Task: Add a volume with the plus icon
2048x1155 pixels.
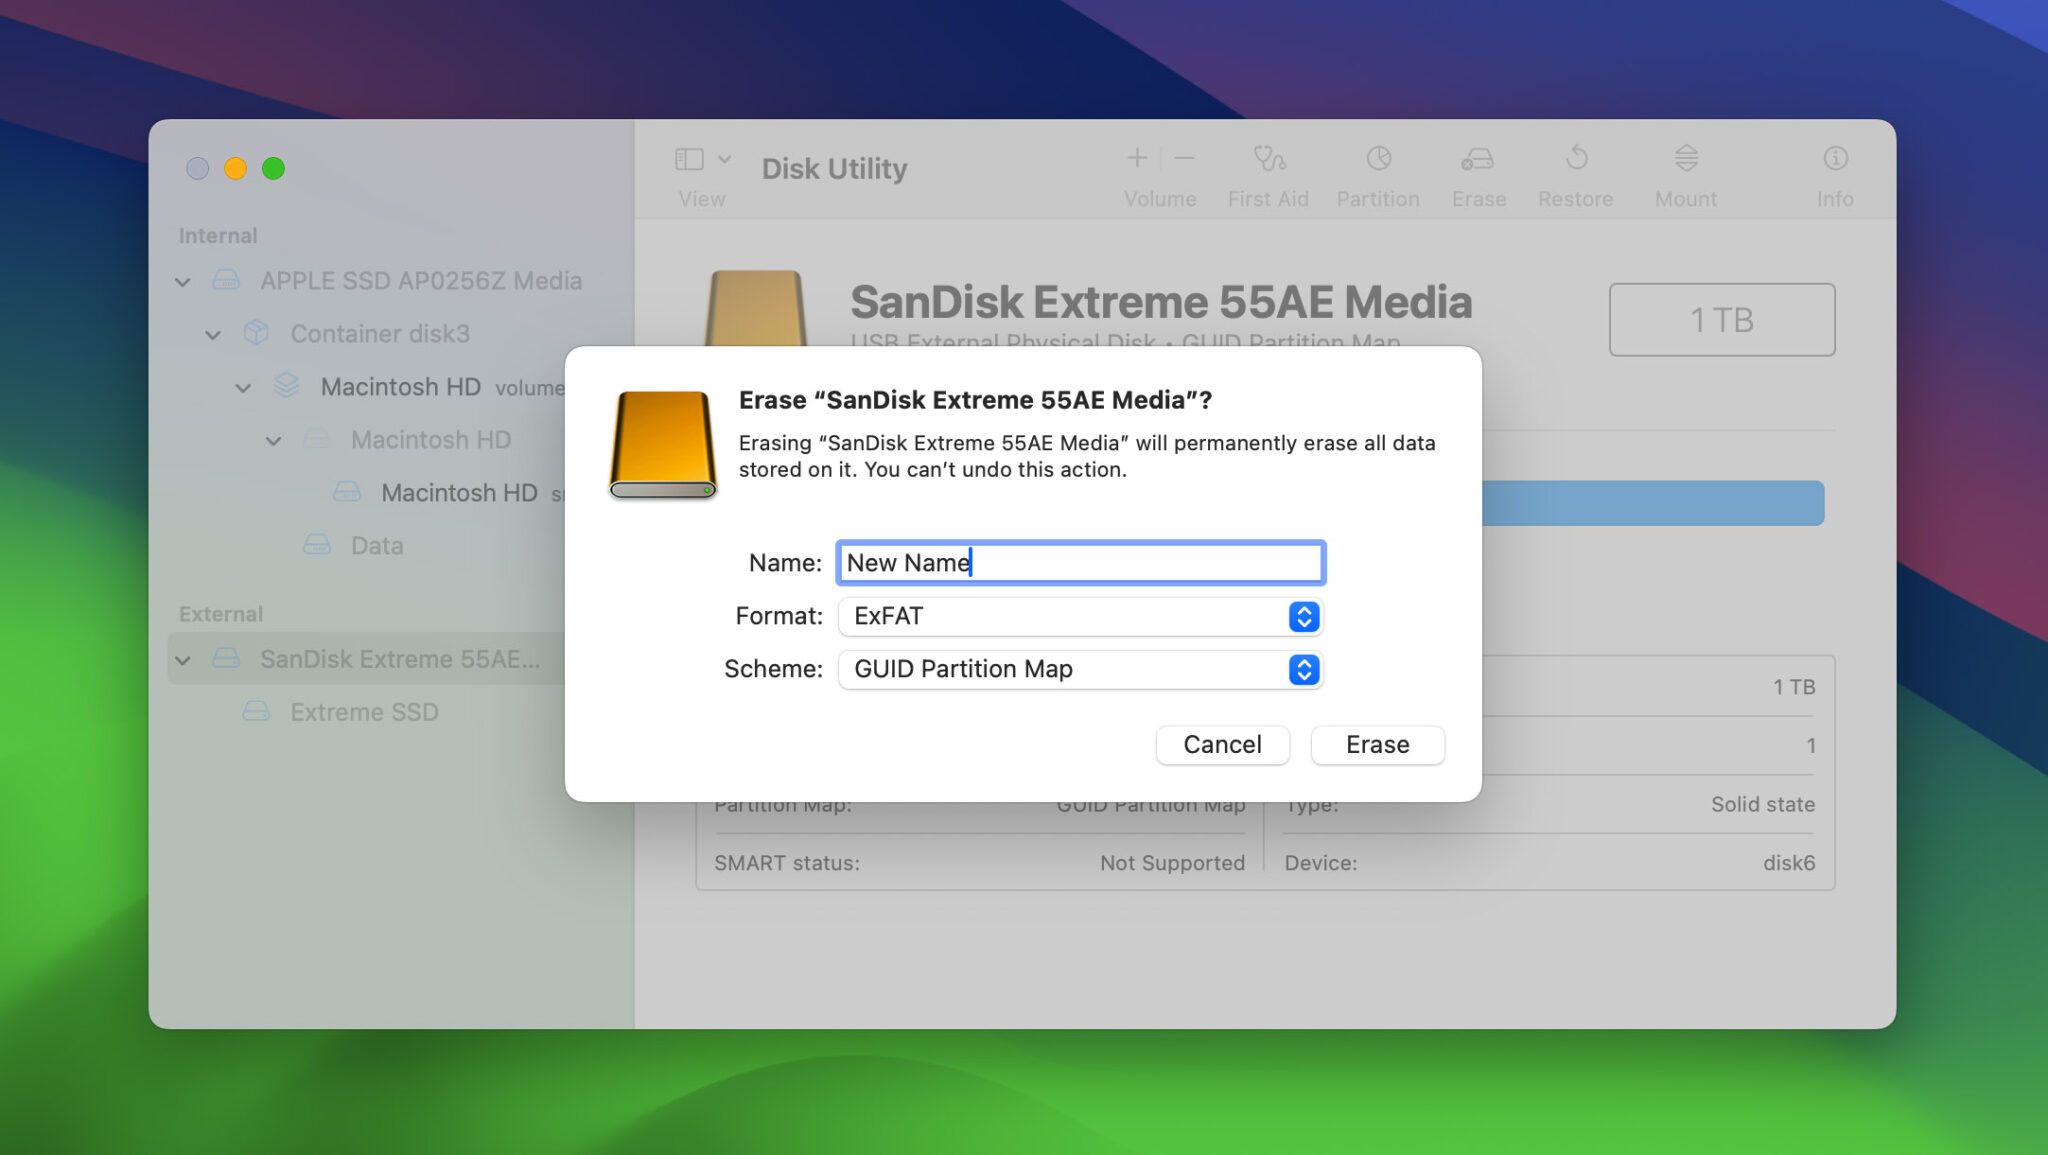Action: [1137, 158]
